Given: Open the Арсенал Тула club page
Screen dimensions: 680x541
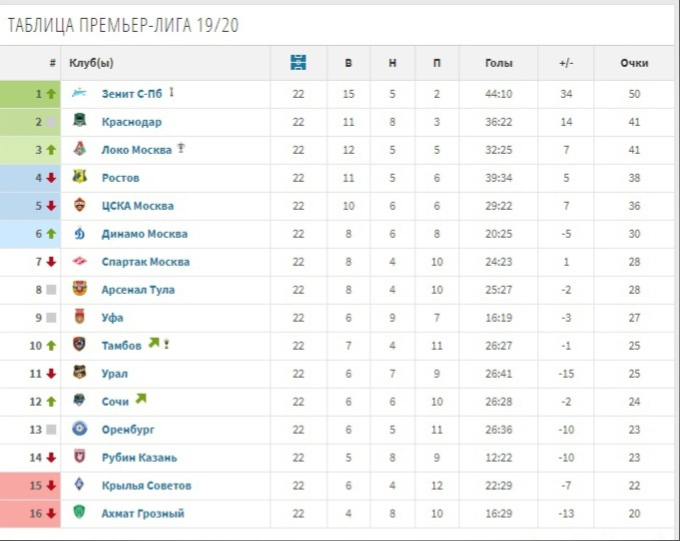Looking at the screenshot, I should [138, 290].
